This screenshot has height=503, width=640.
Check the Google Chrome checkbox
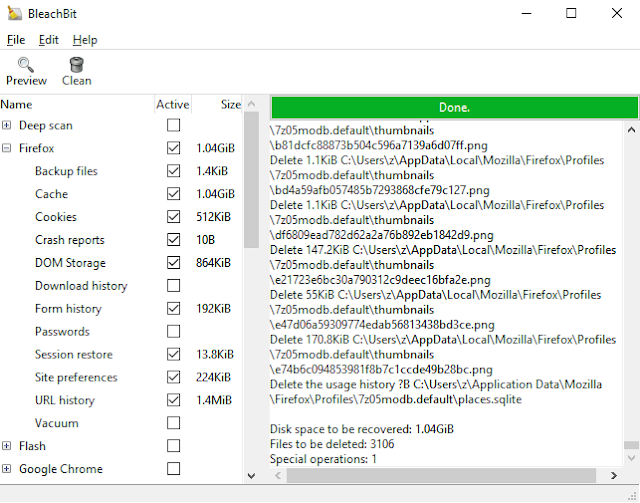pyautogui.click(x=173, y=468)
